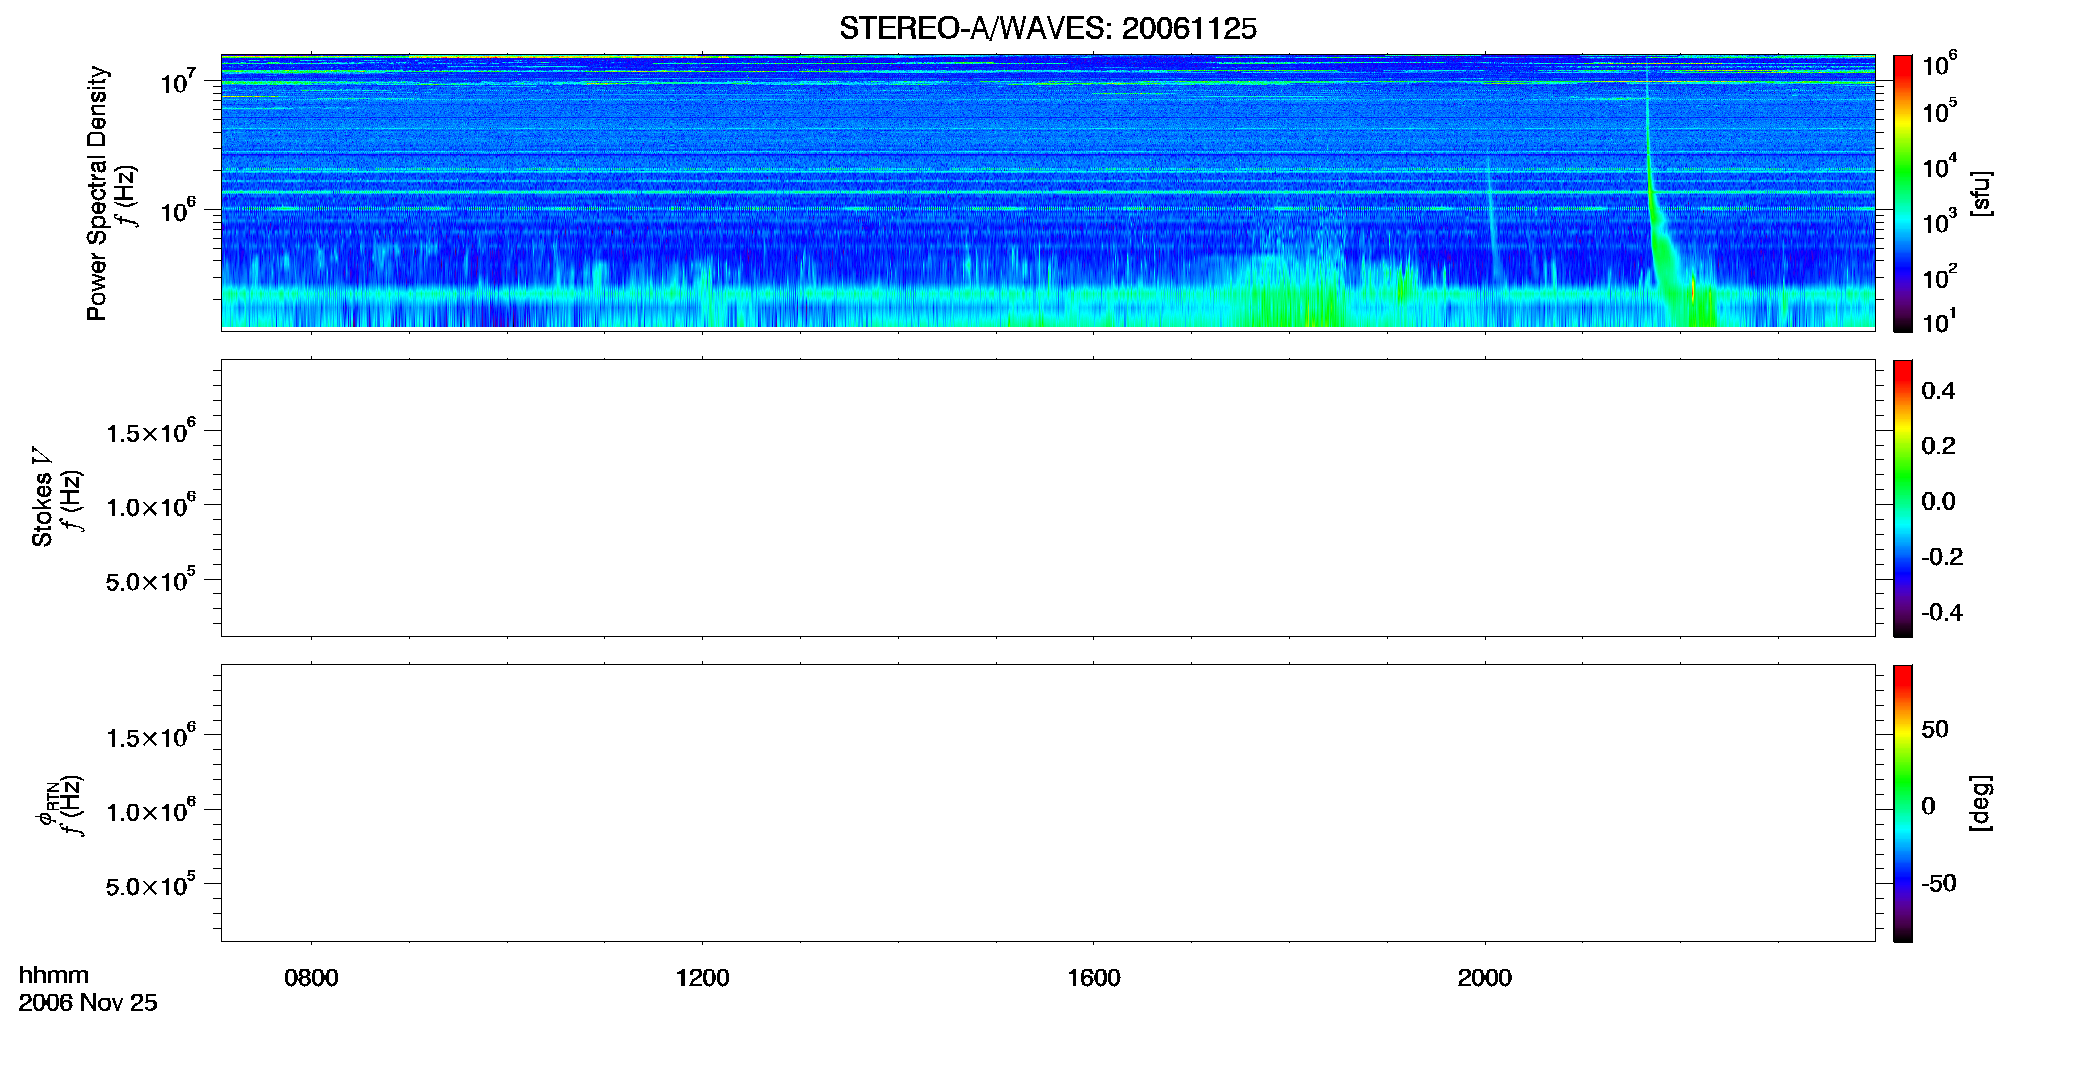
Task: Select the 0 tick on the degrees colorbar
Action: point(1928,805)
